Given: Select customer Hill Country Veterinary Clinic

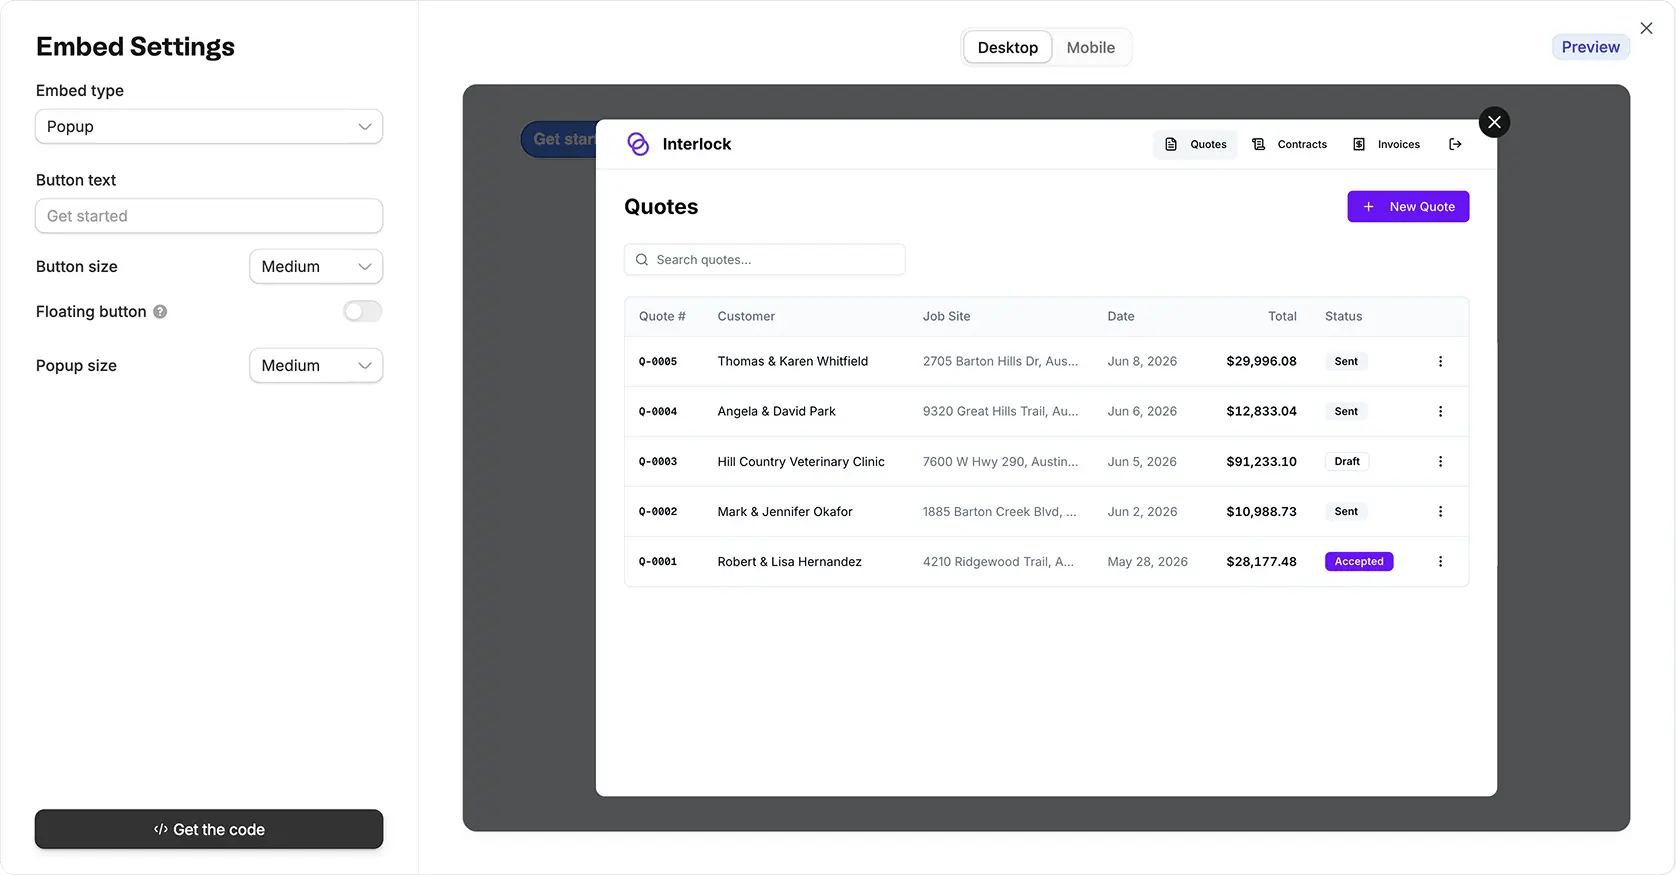Looking at the screenshot, I should tap(801, 461).
